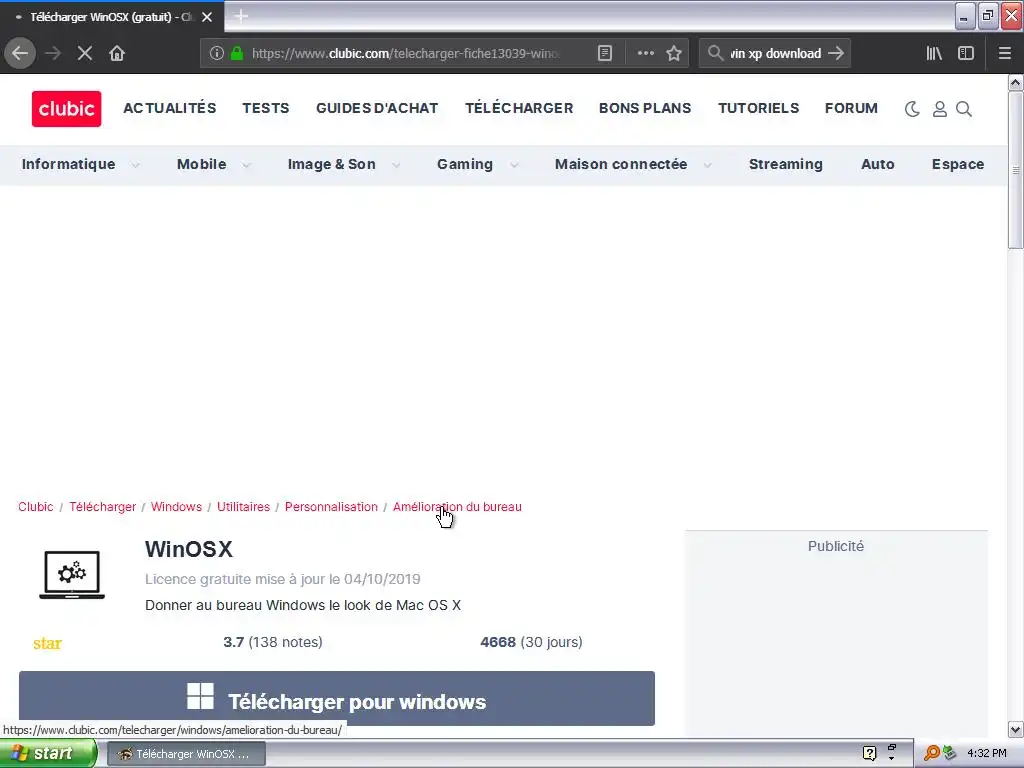Image resolution: width=1024 pixels, height=768 pixels.
Task: Toggle reader view in the address bar
Action: click(x=605, y=53)
